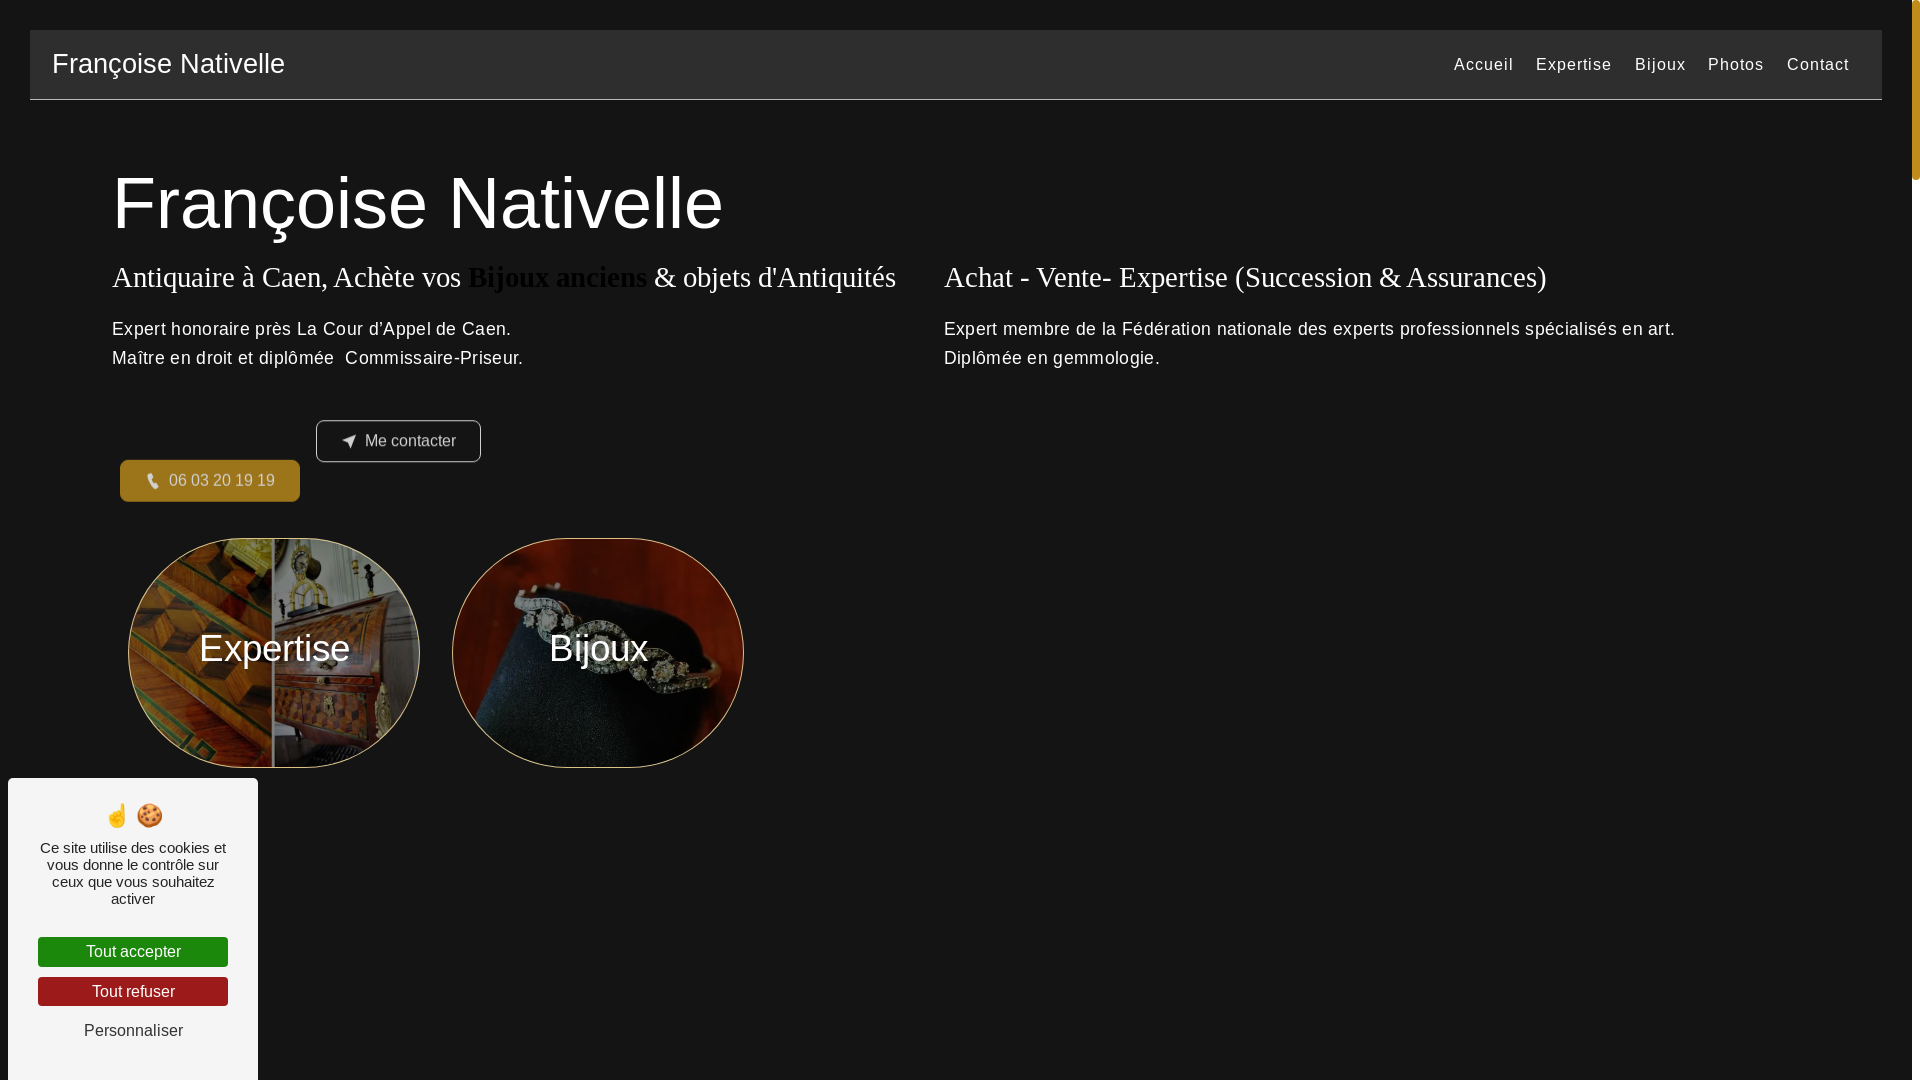The image size is (1920, 1080).
Task: Open the Bijoux bracelet thumbnail
Action: 598,653
